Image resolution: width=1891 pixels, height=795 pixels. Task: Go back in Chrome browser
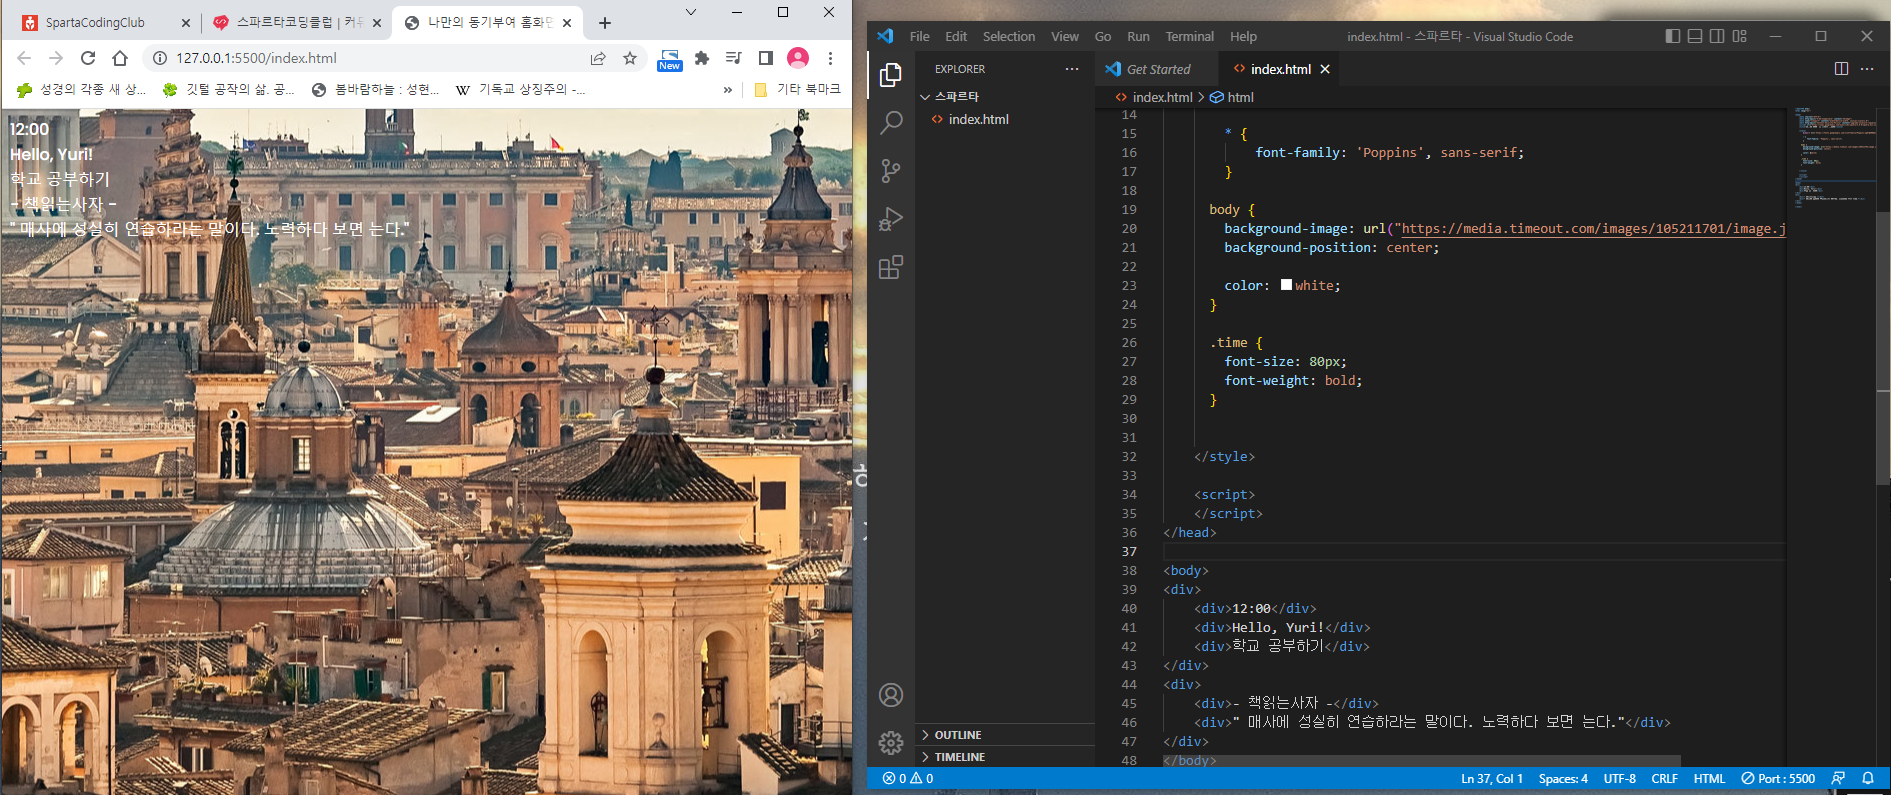[x=24, y=58]
